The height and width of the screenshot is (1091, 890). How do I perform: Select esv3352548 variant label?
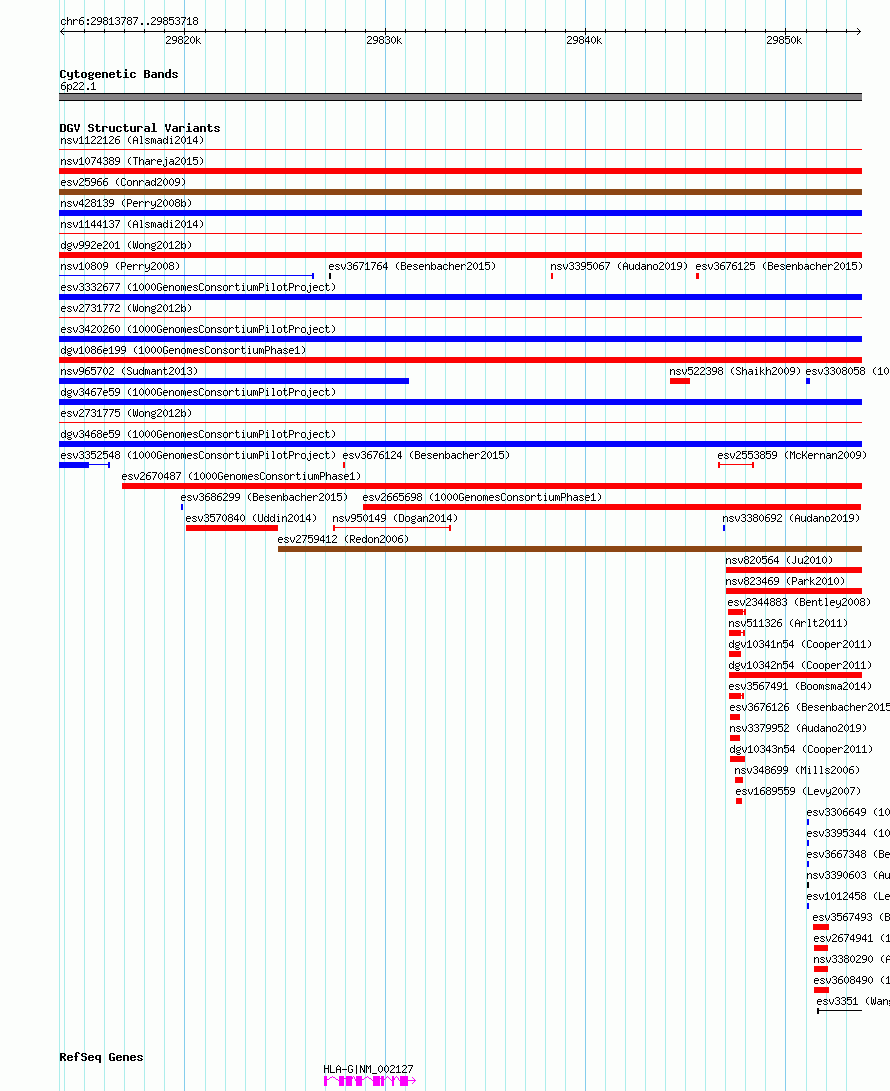[198, 455]
